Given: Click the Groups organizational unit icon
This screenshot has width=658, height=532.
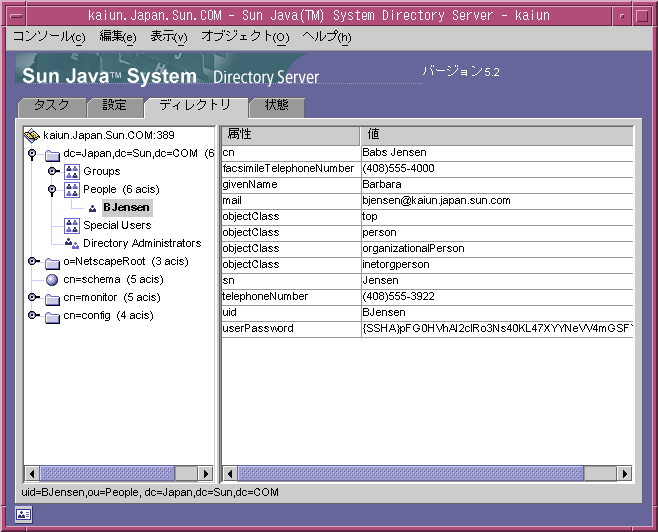Looking at the screenshot, I should click(72, 172).
